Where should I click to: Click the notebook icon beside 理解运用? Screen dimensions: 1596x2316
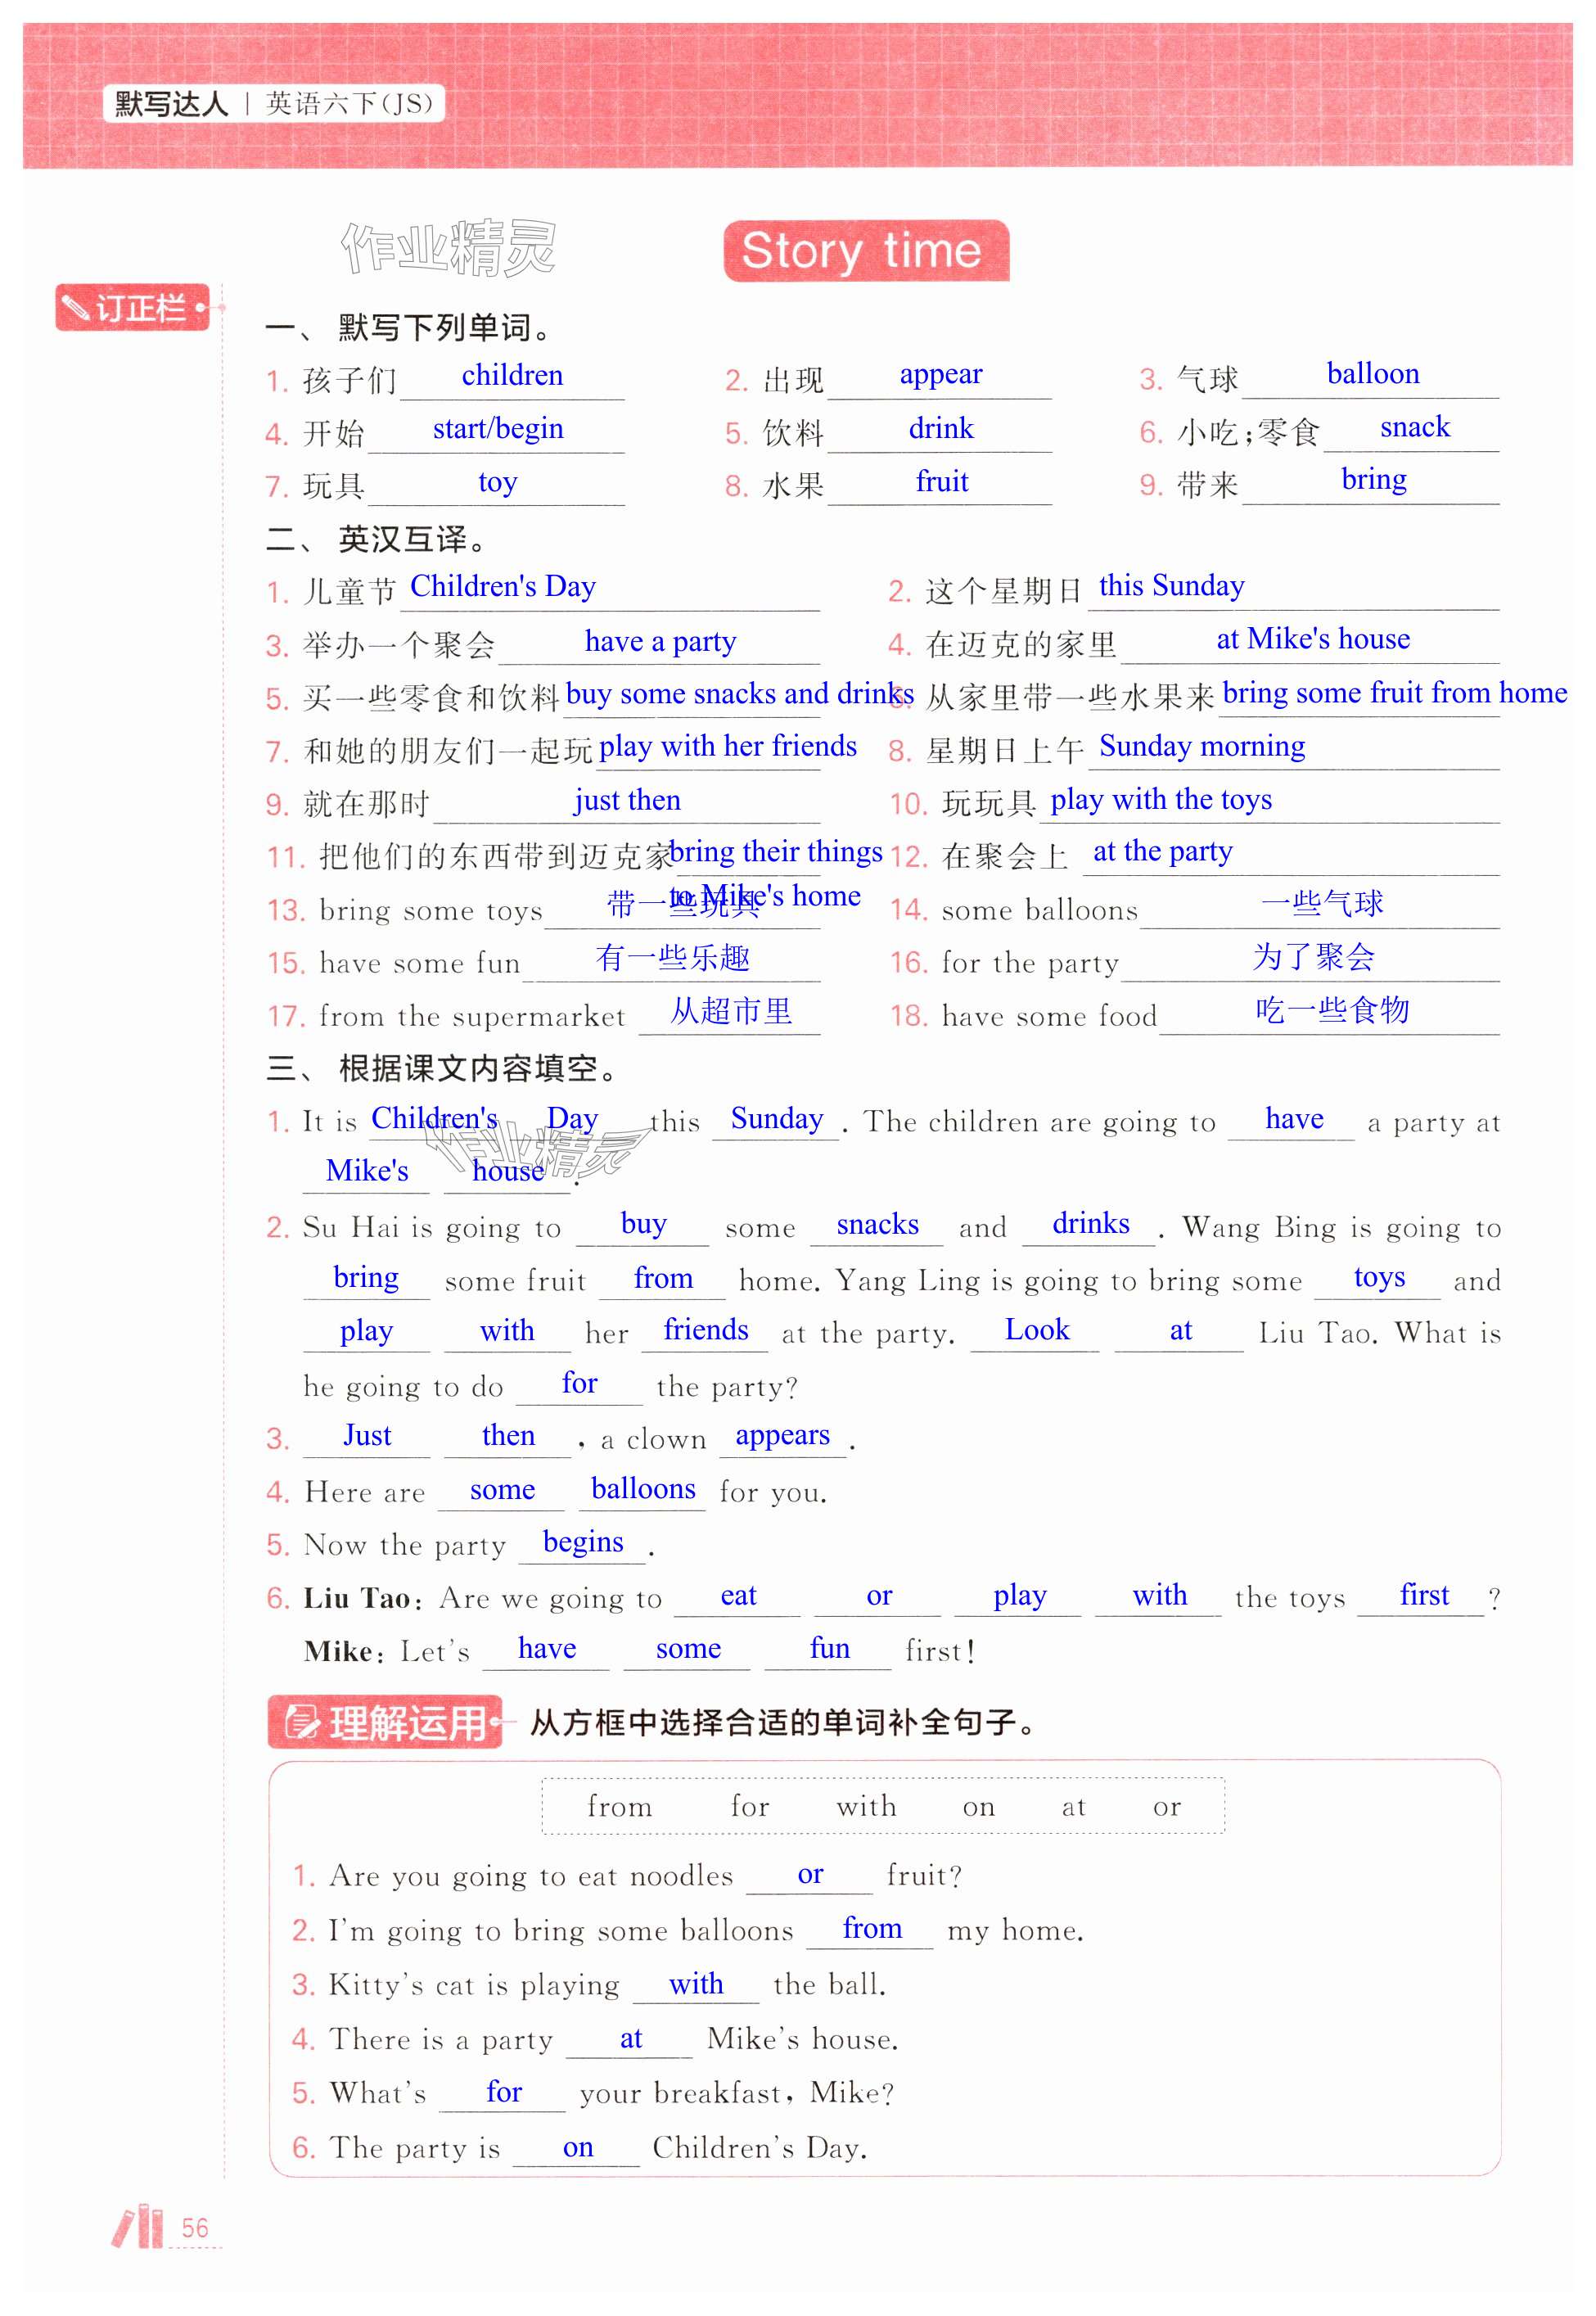pos(301,1722)
